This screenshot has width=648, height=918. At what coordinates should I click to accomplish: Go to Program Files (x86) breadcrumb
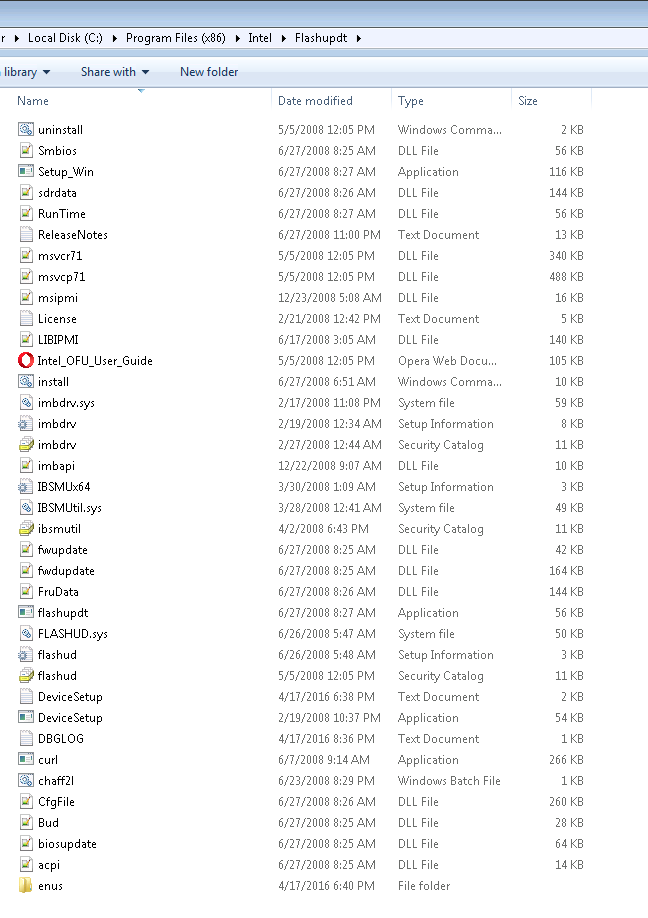coord(176,38)
